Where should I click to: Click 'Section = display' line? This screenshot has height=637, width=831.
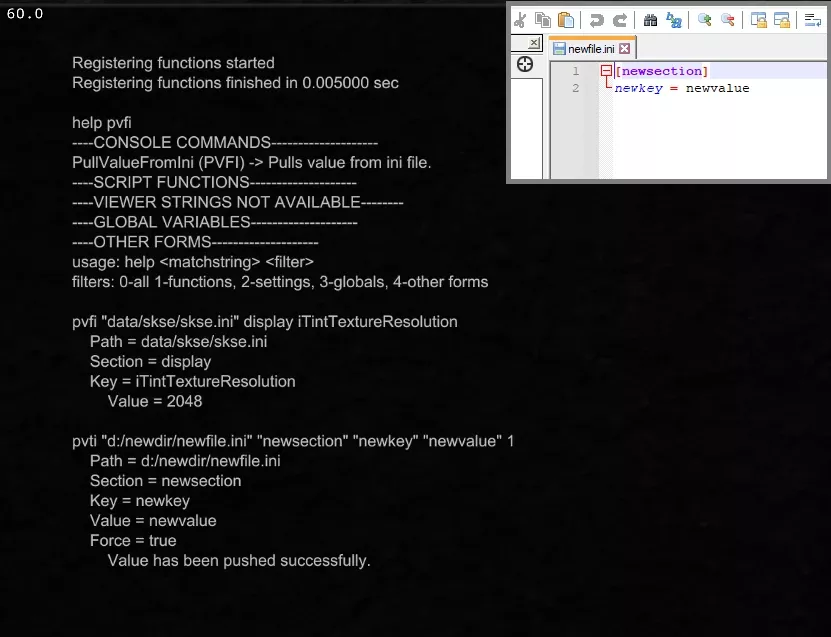[151, 361]
